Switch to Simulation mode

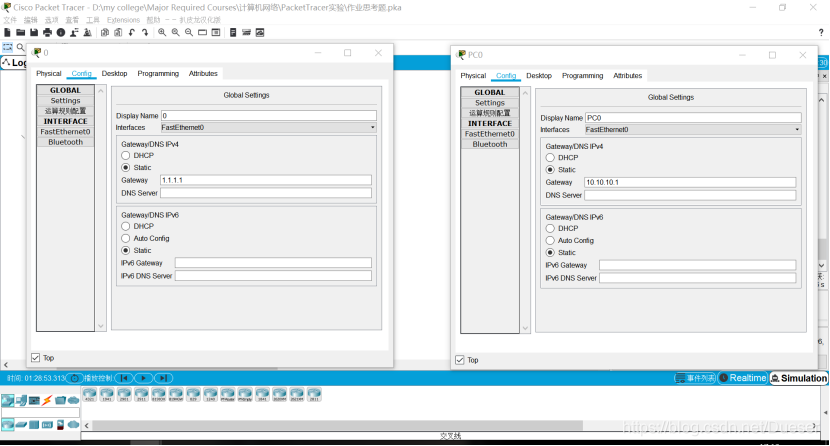click(799, 378)
